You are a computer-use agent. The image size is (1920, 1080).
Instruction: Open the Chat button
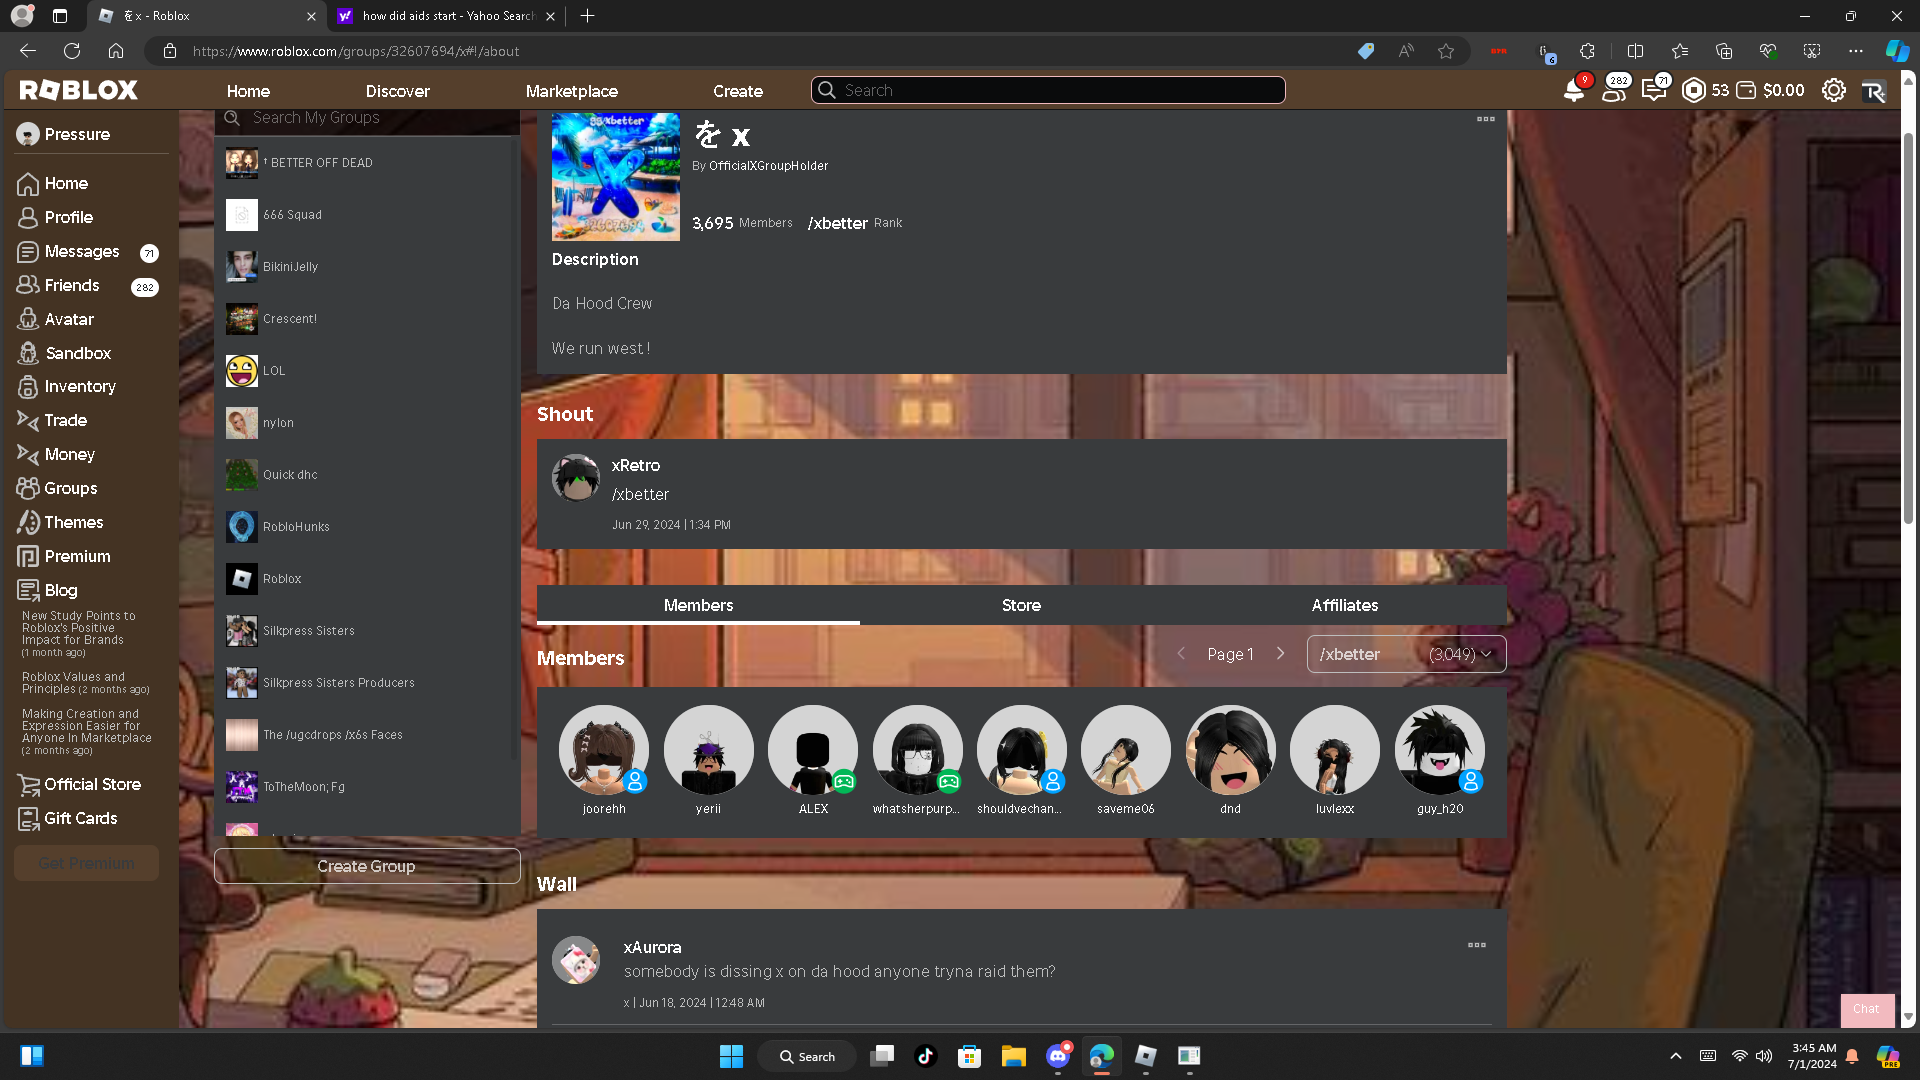click(1867, 1009)
